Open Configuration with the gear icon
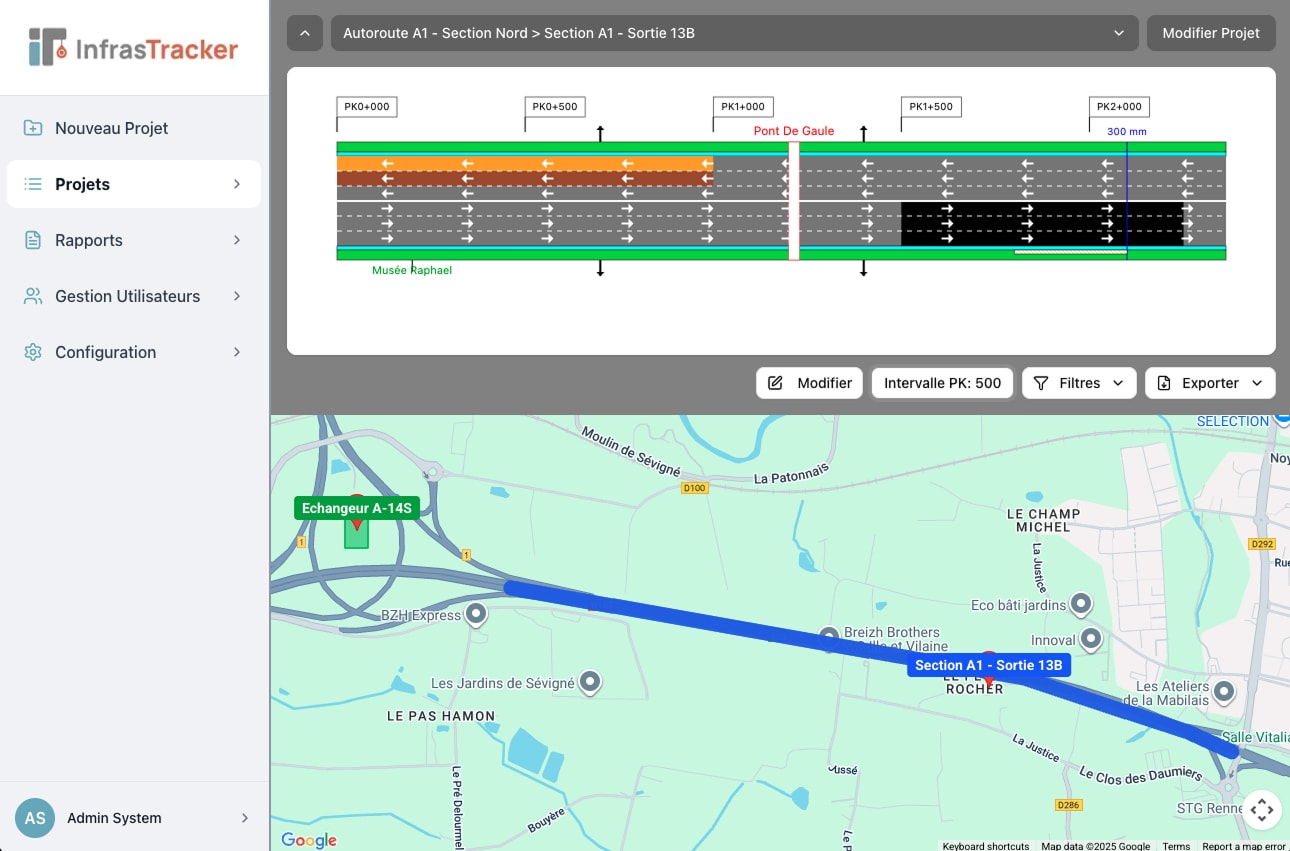The height and width of the screenshot is (851, 1290). coord(30,352)
